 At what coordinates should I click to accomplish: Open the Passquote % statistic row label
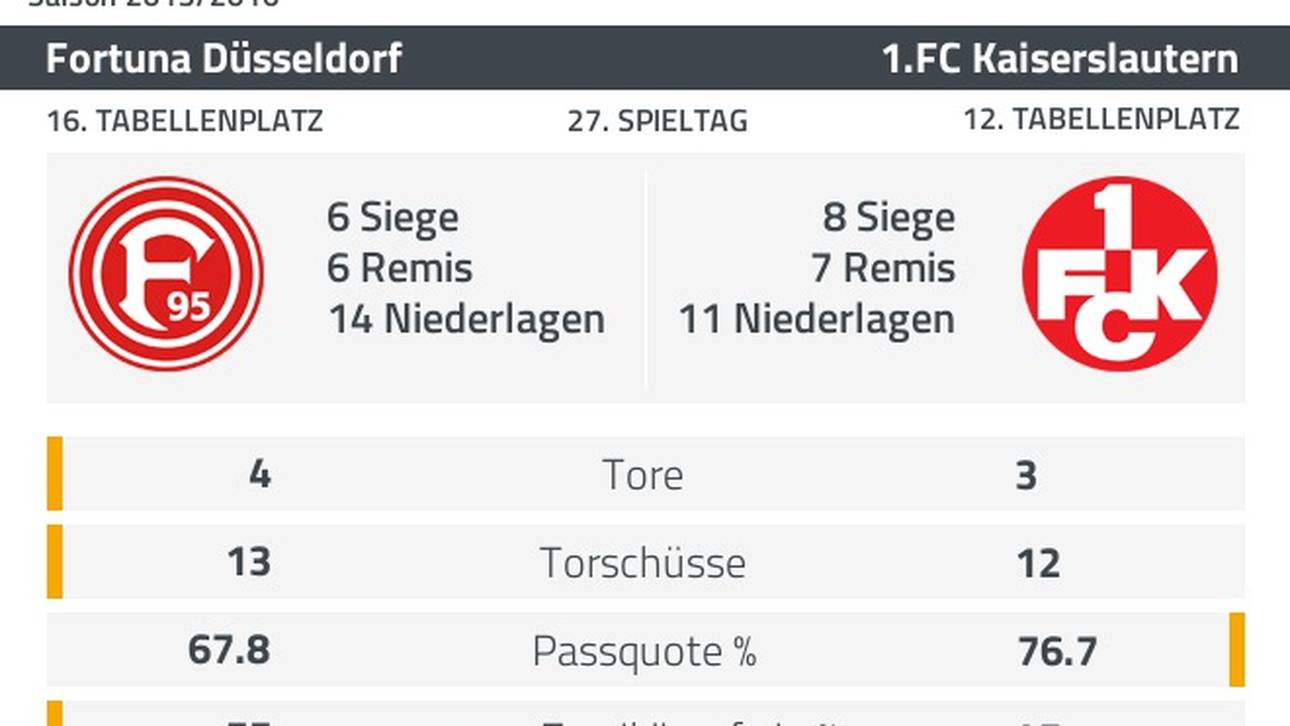click(644, 652)
